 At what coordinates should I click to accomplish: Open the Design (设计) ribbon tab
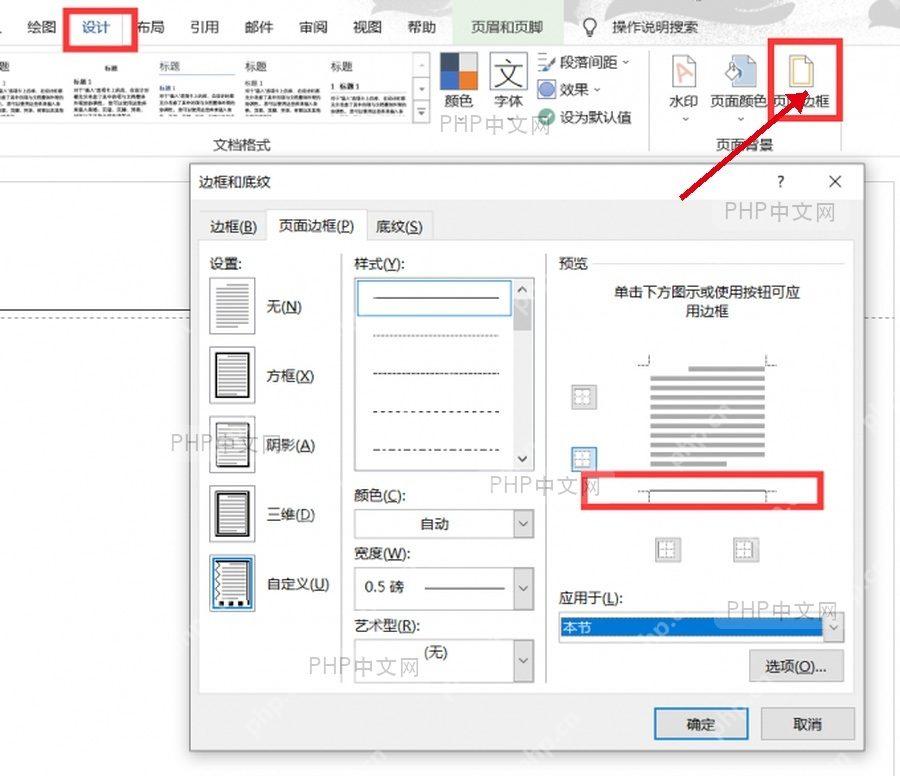tap(95, 27)
